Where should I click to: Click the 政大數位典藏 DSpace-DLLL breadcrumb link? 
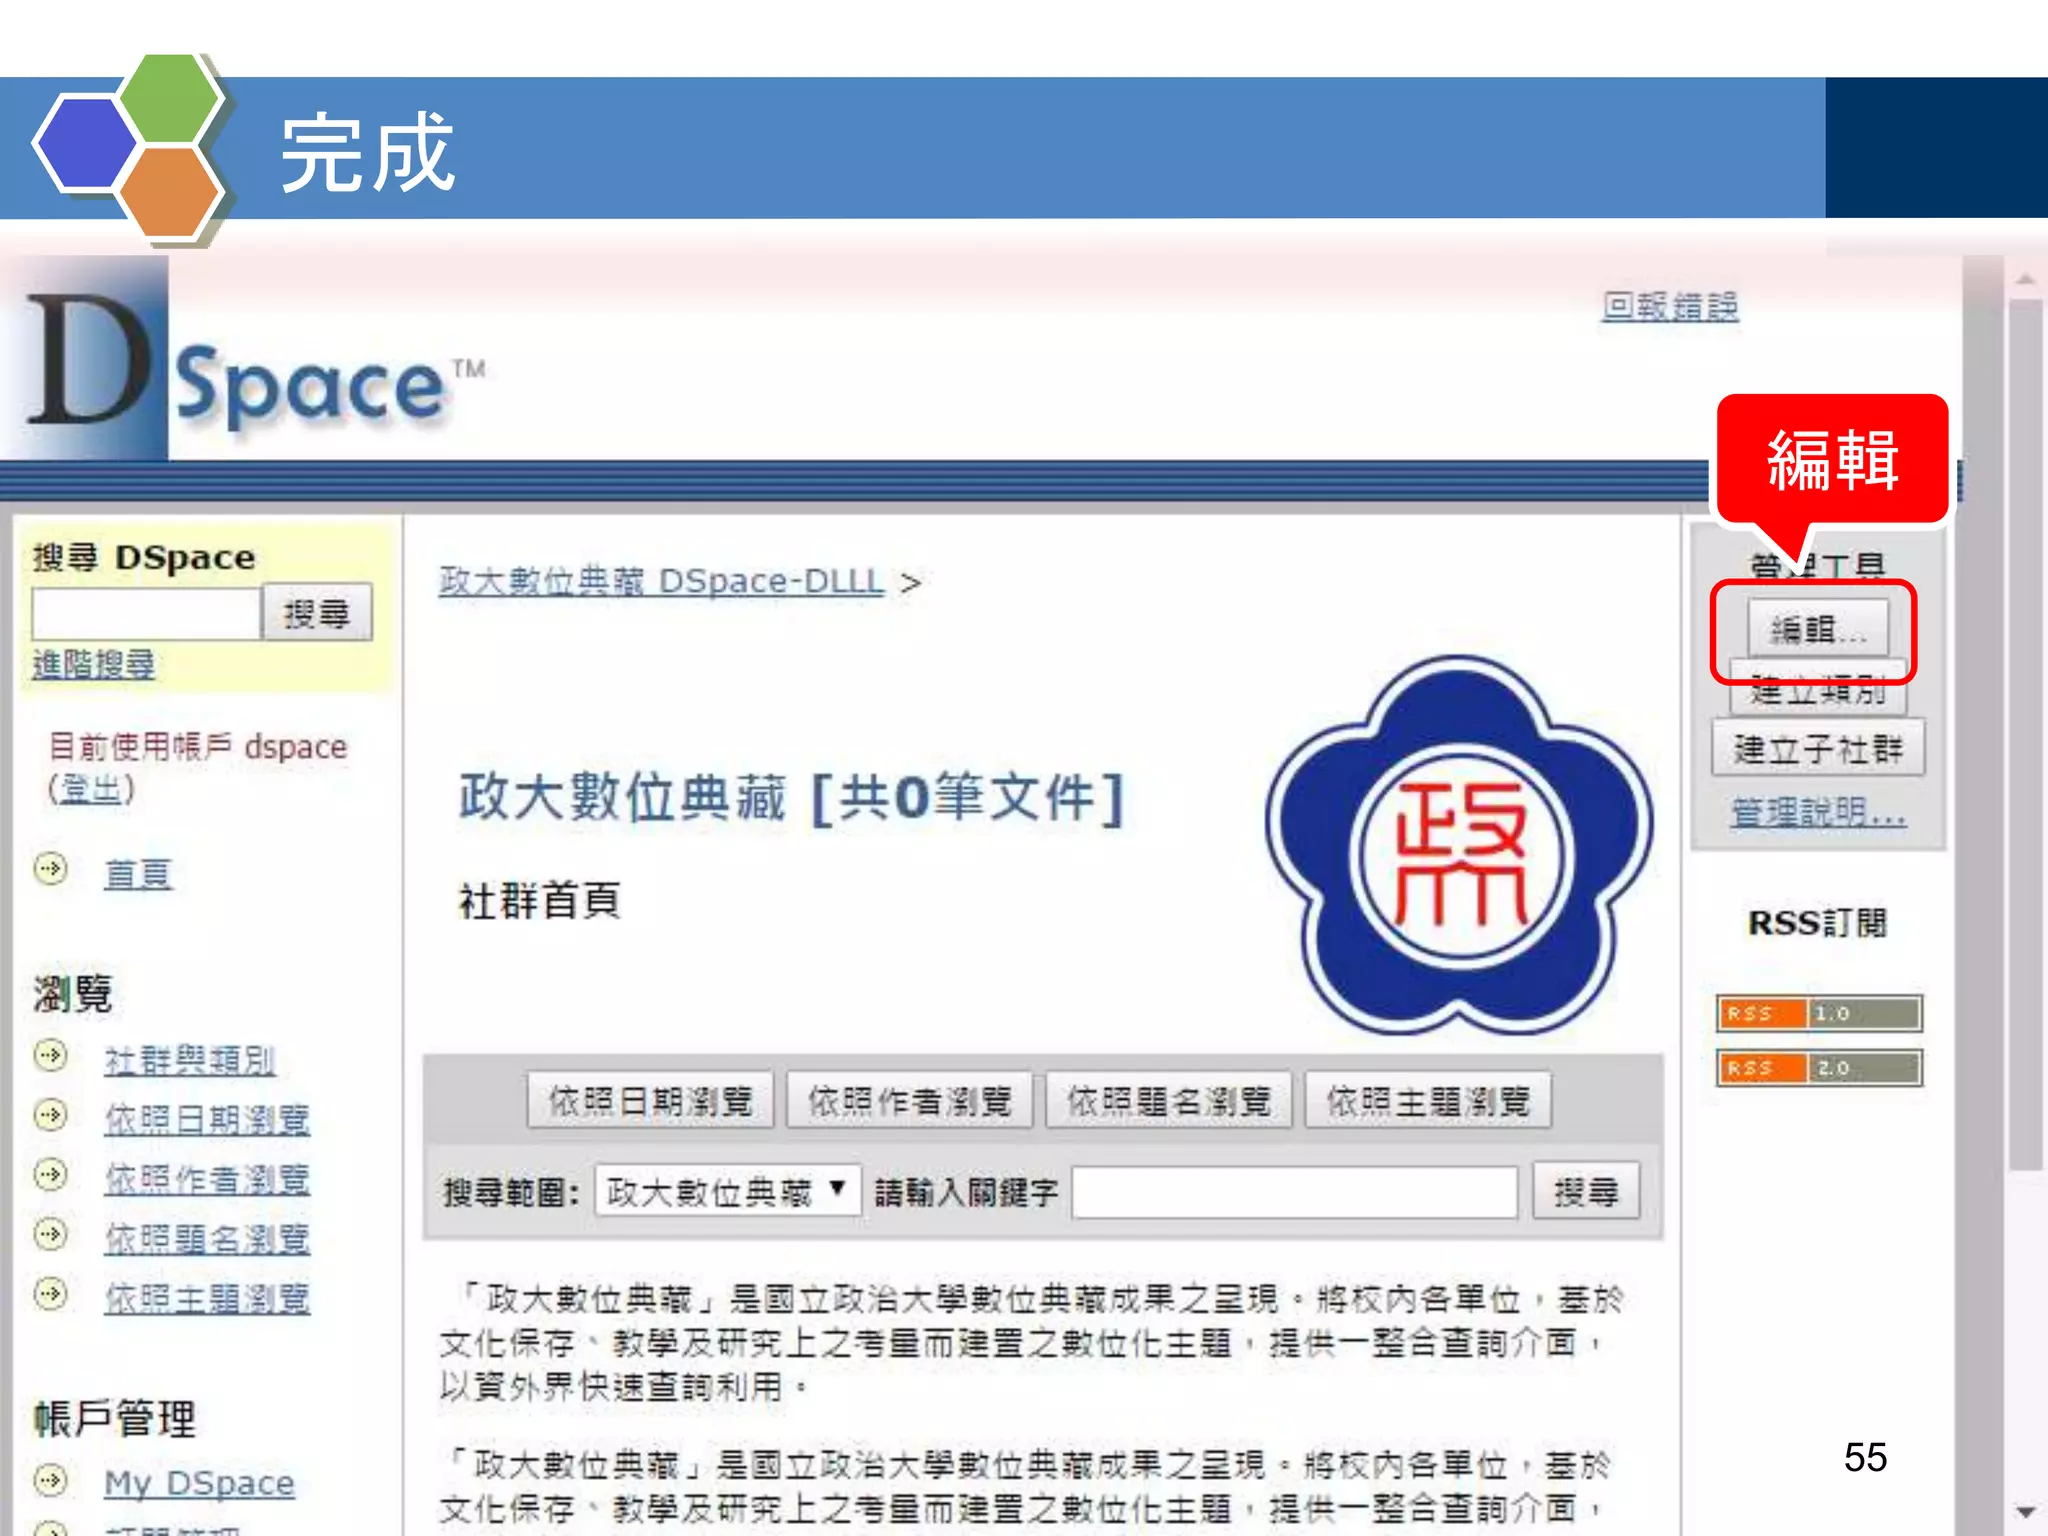pyautogui.click(x=661, y=580)
